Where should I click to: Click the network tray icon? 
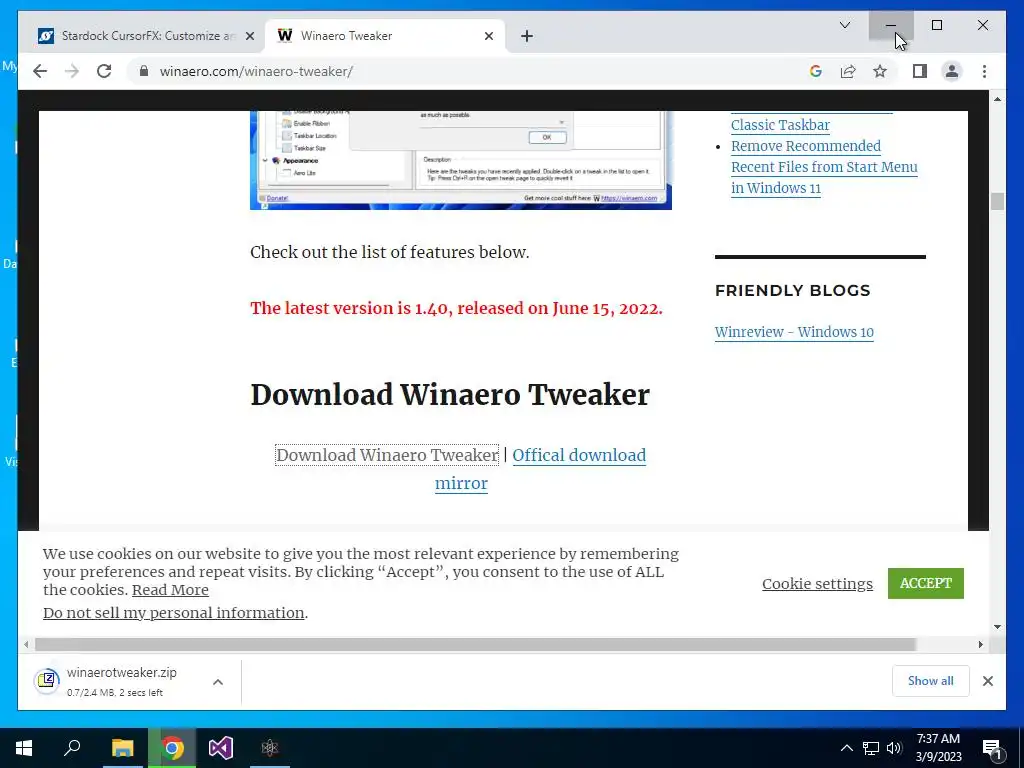871,748
